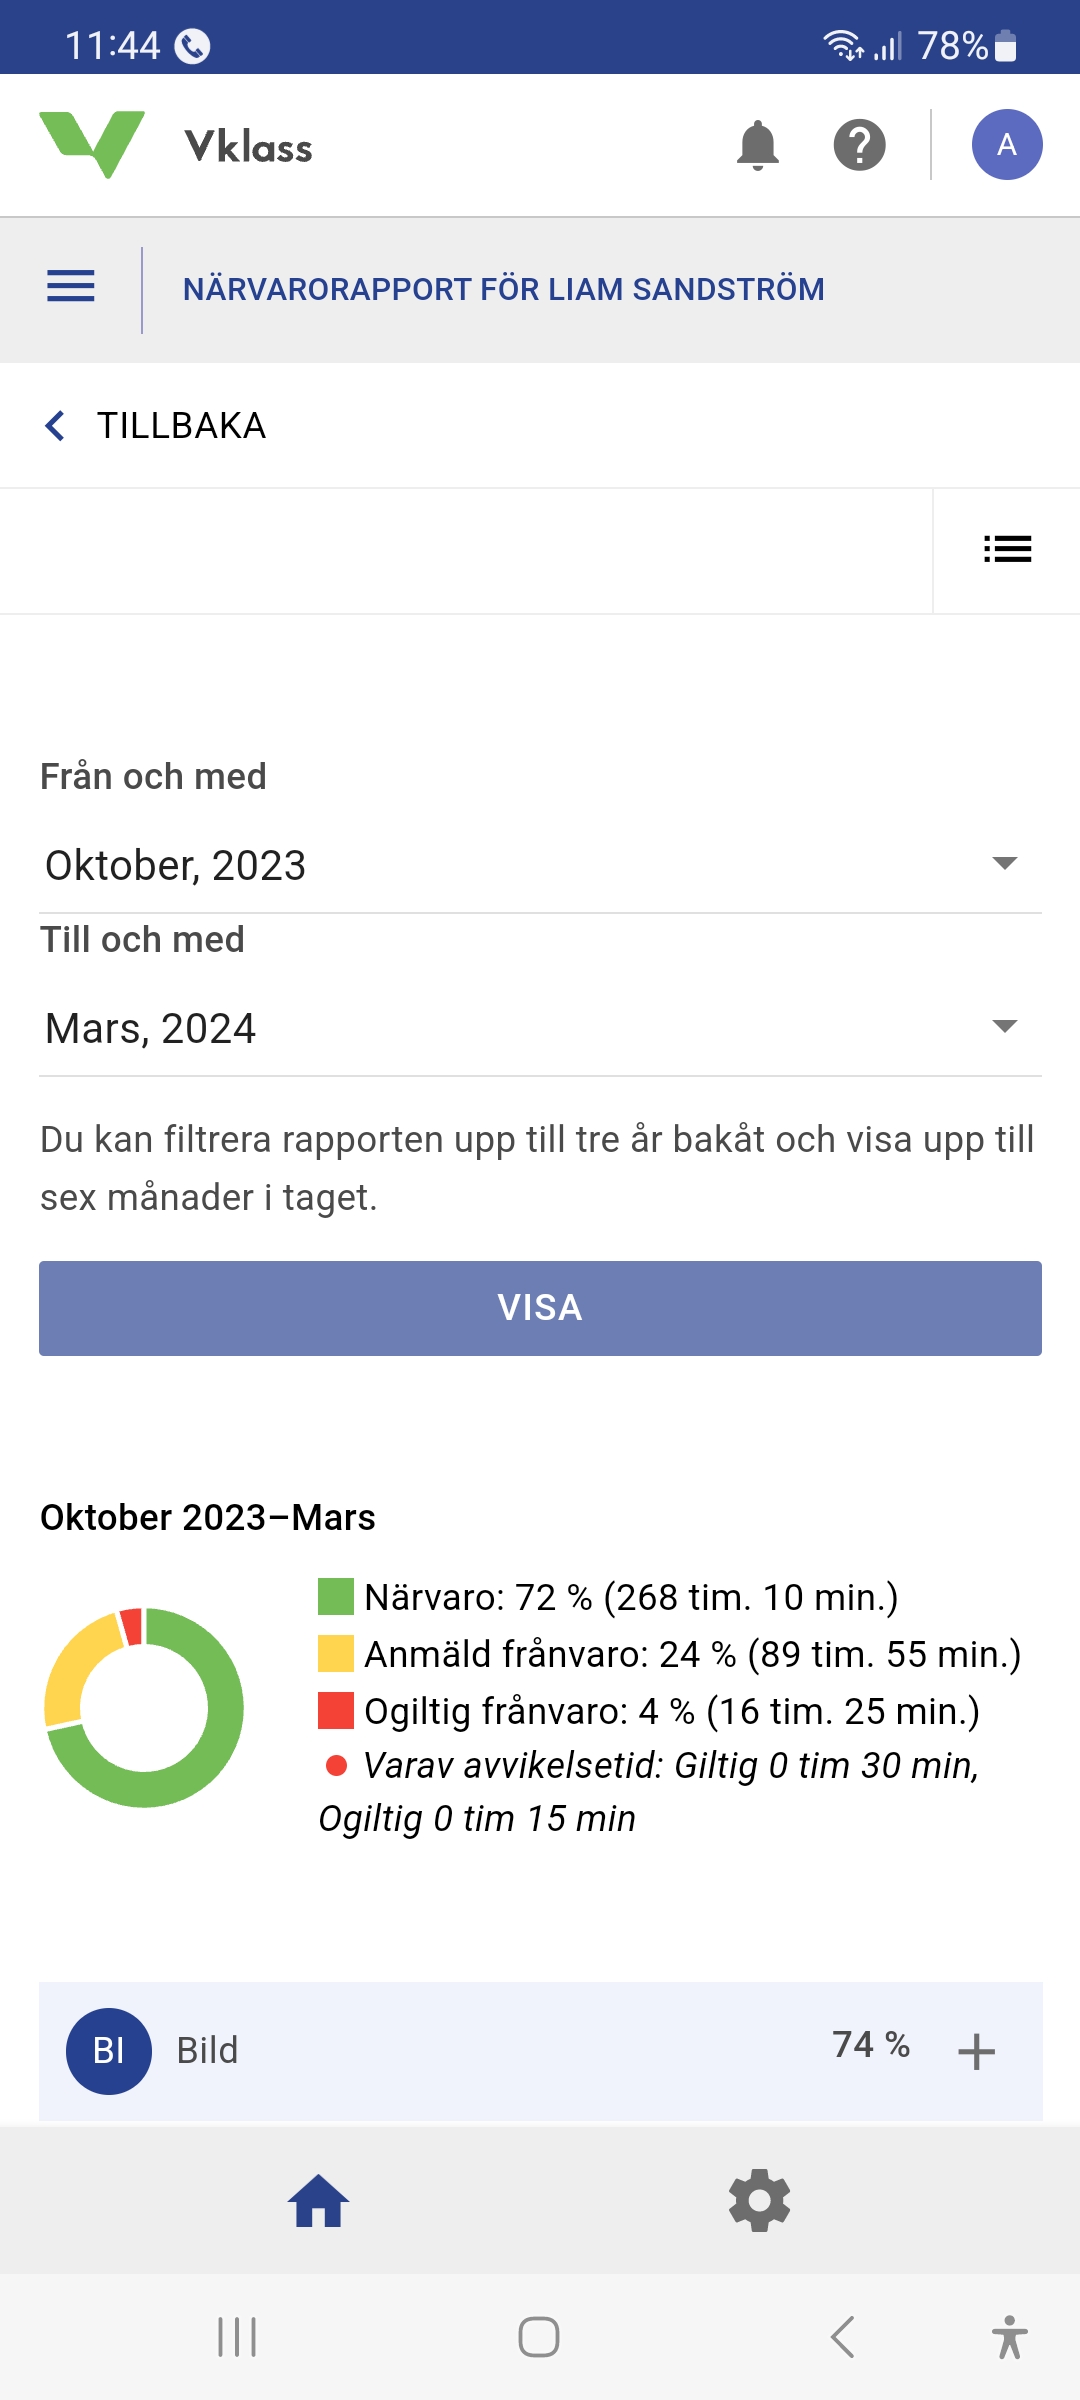1080x2400 pixels.
Task: Switch to list view icon
Action: 1007,549
